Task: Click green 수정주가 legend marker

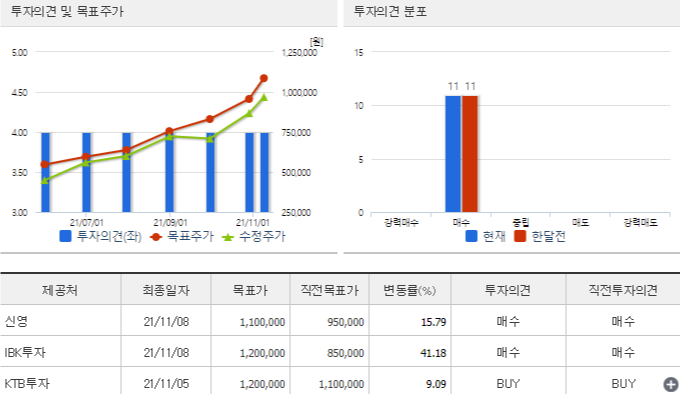Action: coord(228,237)
